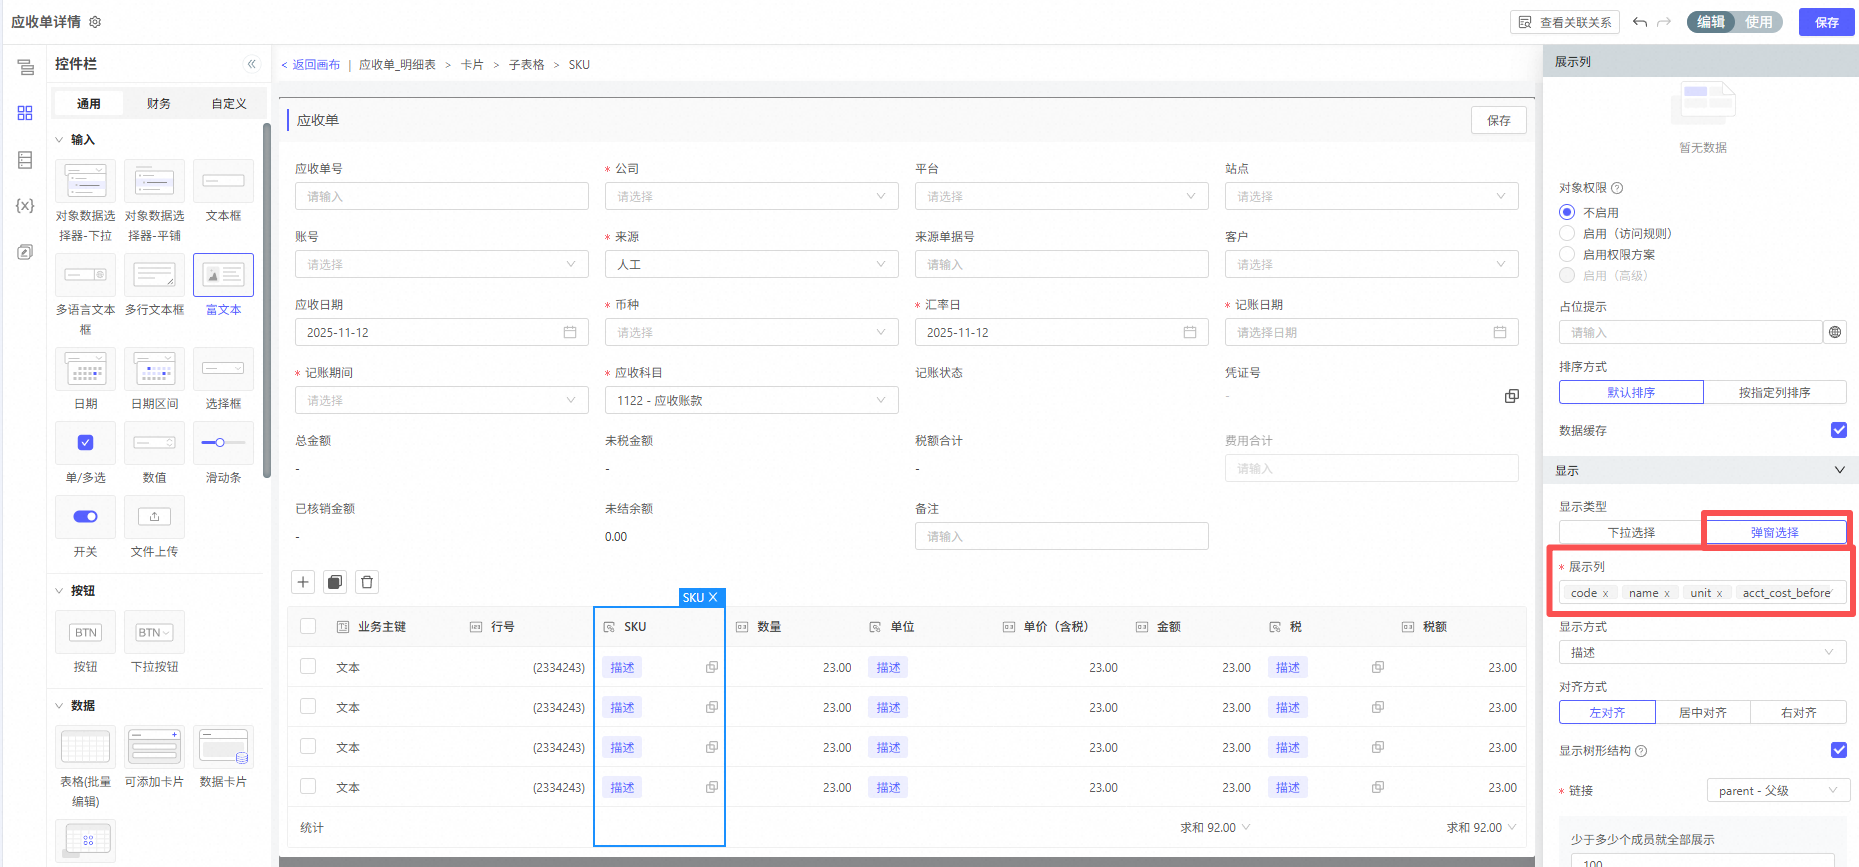This screenshot has height=867, width=1859.
Task: Click the delete trash icon above table
Action: coord(367,582)
